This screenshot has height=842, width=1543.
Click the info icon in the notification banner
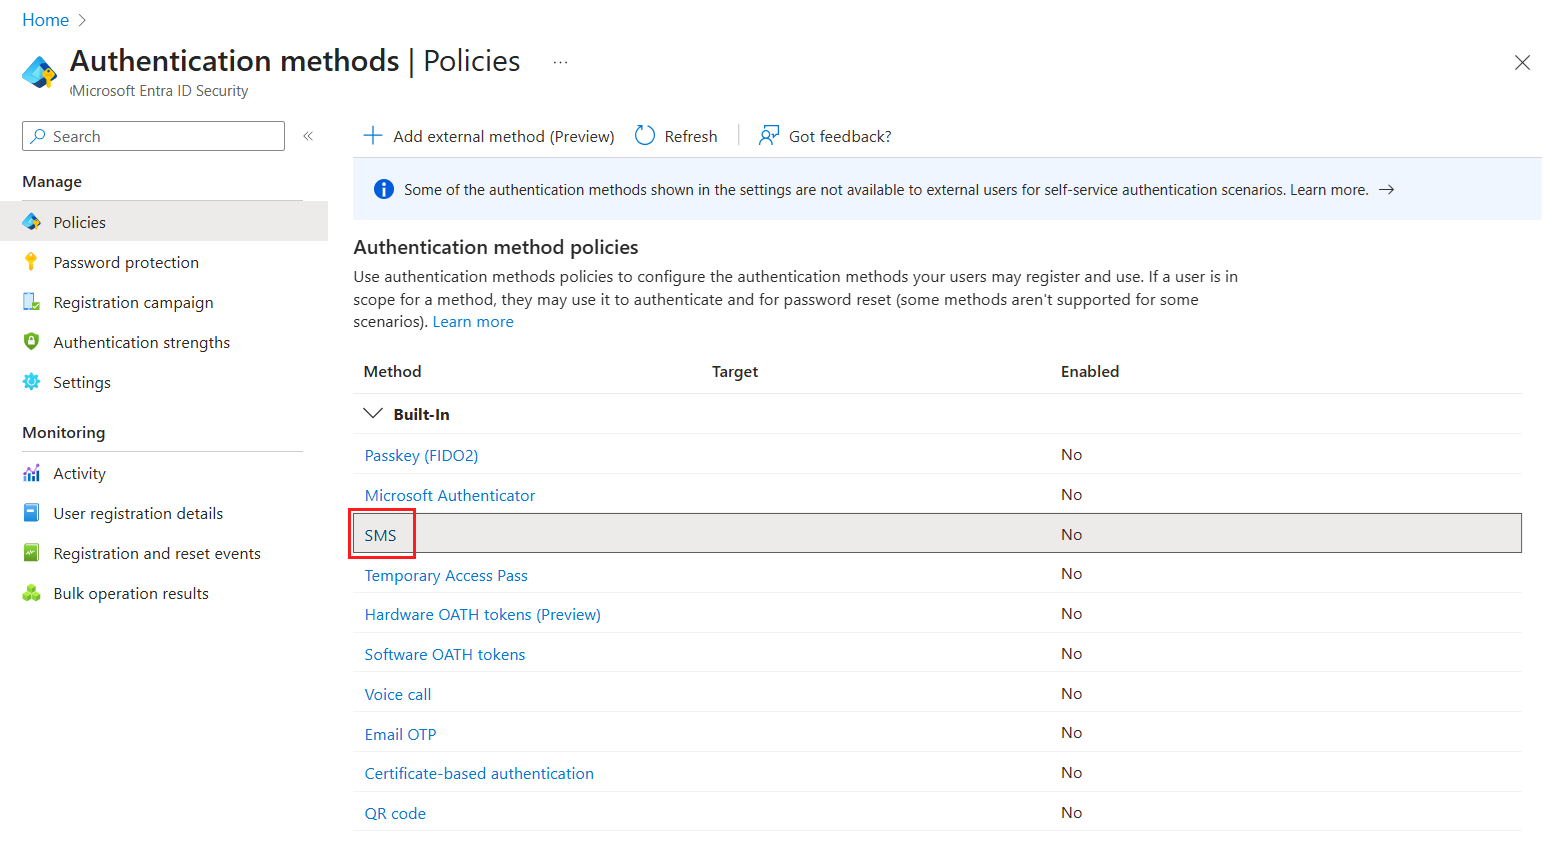click(383, 188)
